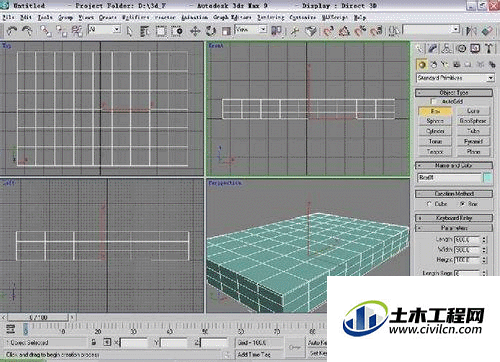Open the Modify command panel tab
The width and height of the screenshot is (500, 362).
[x=433, y=49]
